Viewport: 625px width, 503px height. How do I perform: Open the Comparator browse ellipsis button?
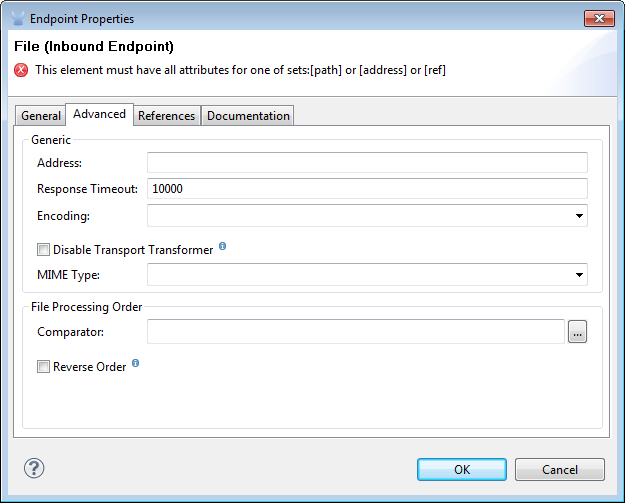click(x=577, y=332)
